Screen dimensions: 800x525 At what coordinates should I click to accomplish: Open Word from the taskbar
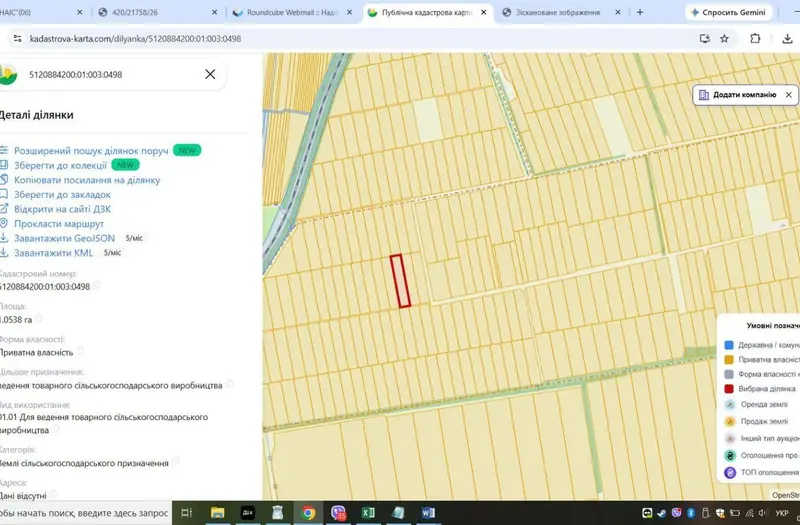click(x=428, y=513)
